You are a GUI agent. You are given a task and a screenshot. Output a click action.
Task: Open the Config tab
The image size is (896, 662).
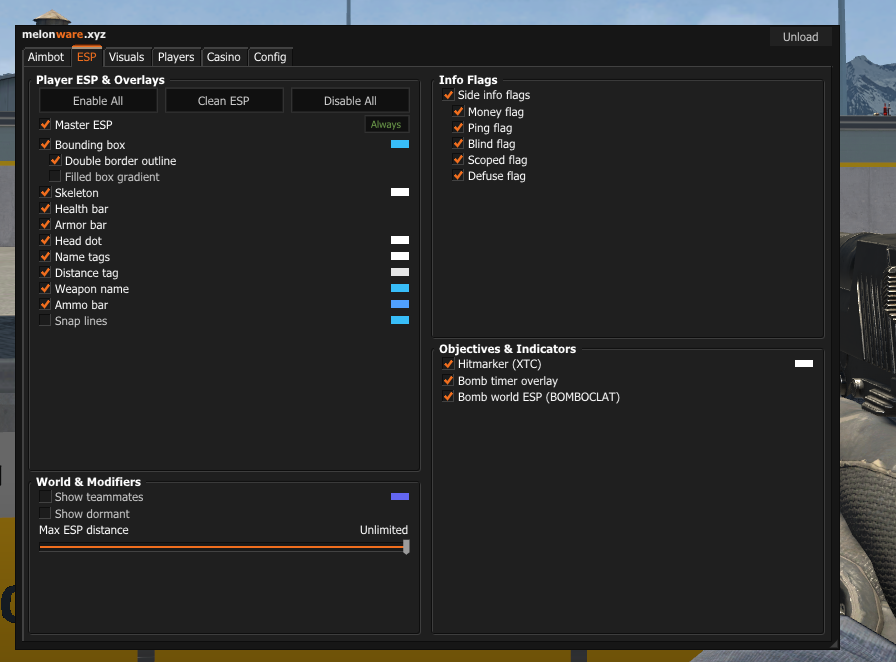tap(270, 57)
